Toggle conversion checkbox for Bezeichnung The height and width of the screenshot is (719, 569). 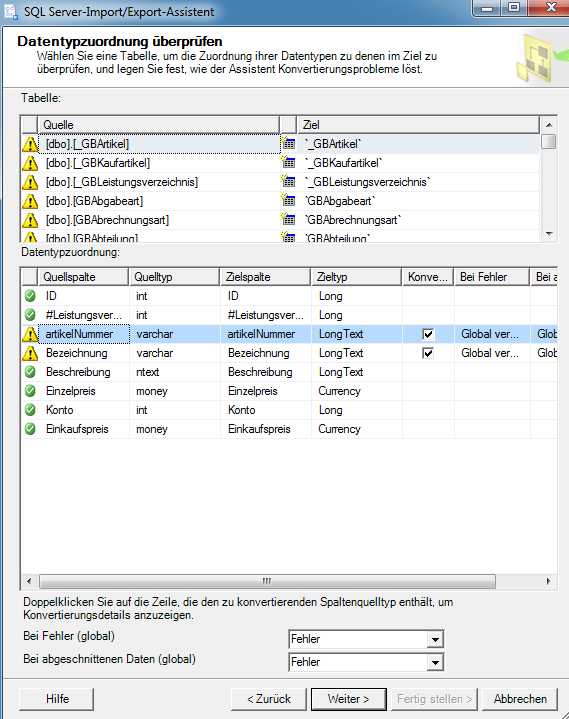pos(428,353)
